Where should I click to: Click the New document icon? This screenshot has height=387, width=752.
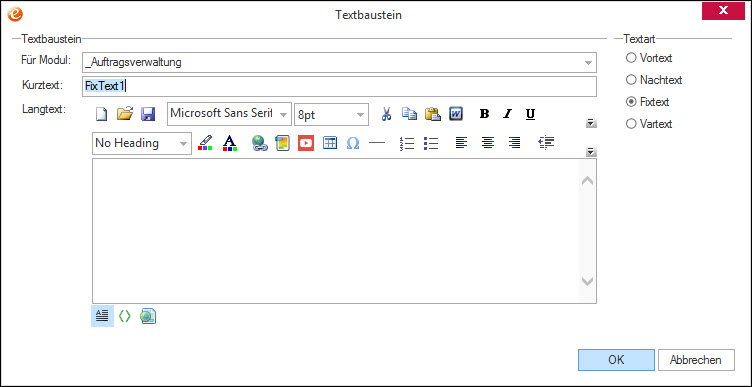101,114
